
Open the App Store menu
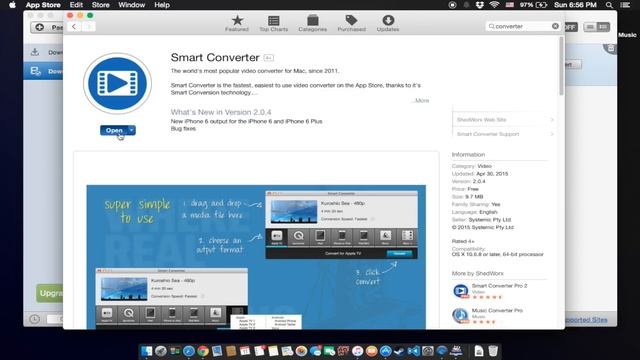tap(43, 5)
